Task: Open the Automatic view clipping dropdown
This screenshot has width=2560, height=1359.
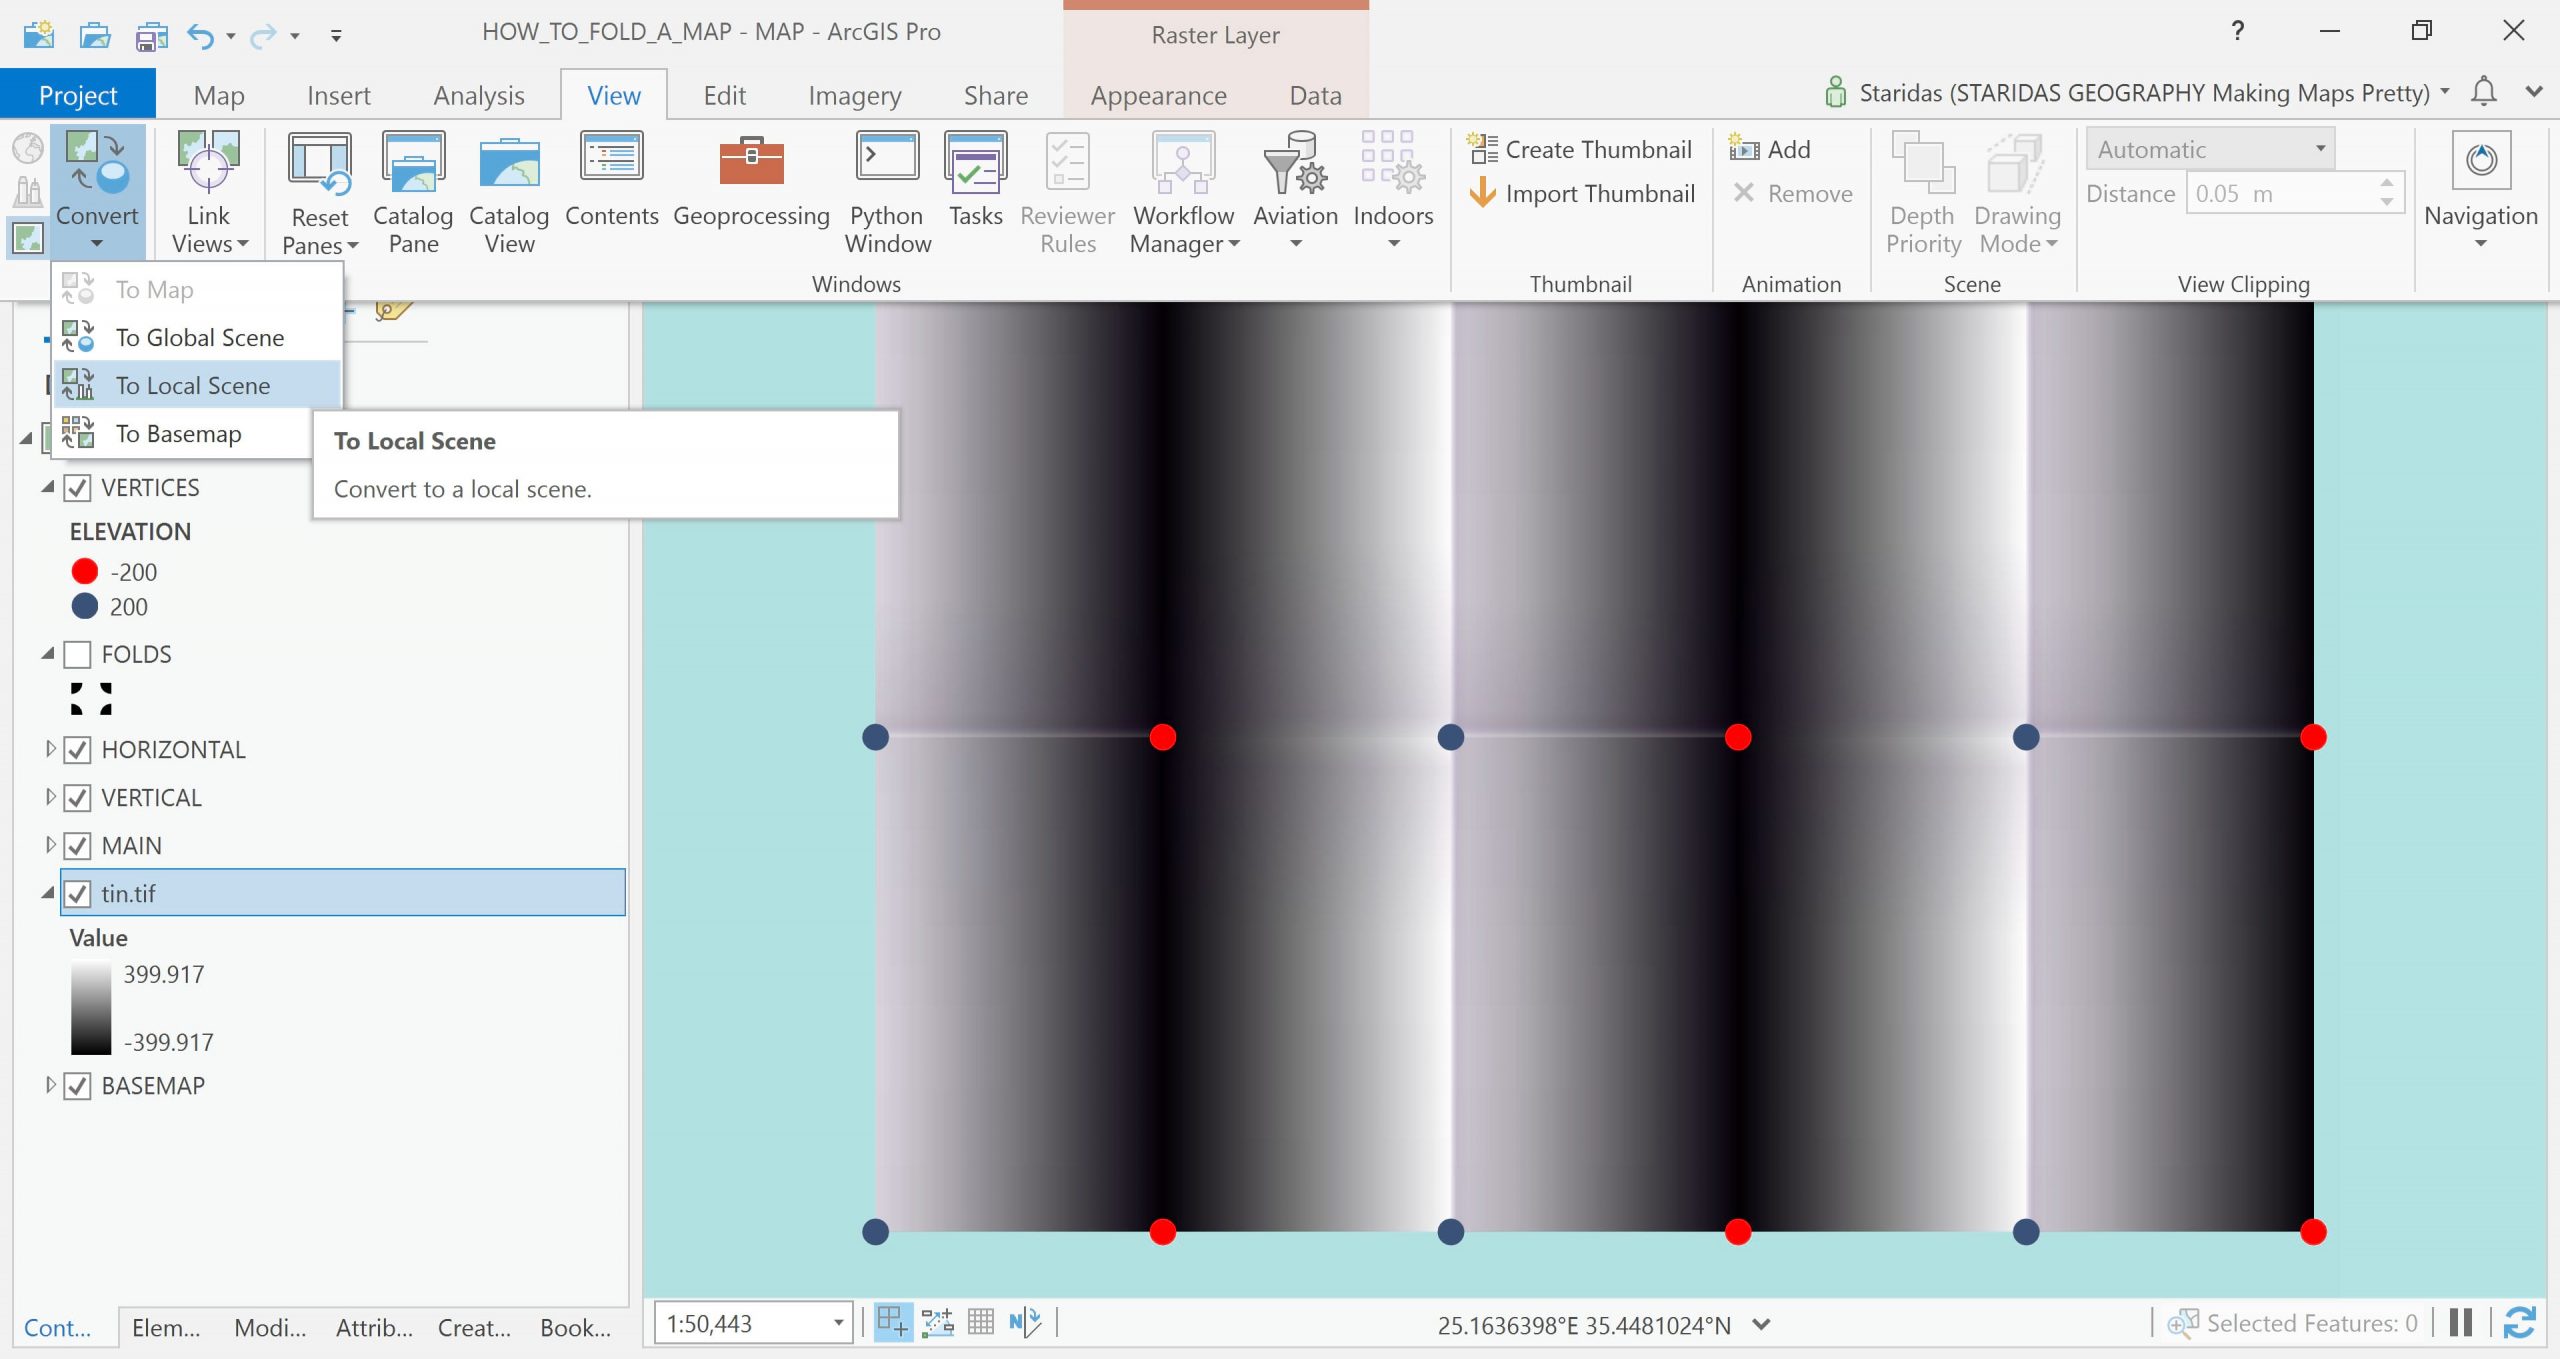Action: point(2320,149)
